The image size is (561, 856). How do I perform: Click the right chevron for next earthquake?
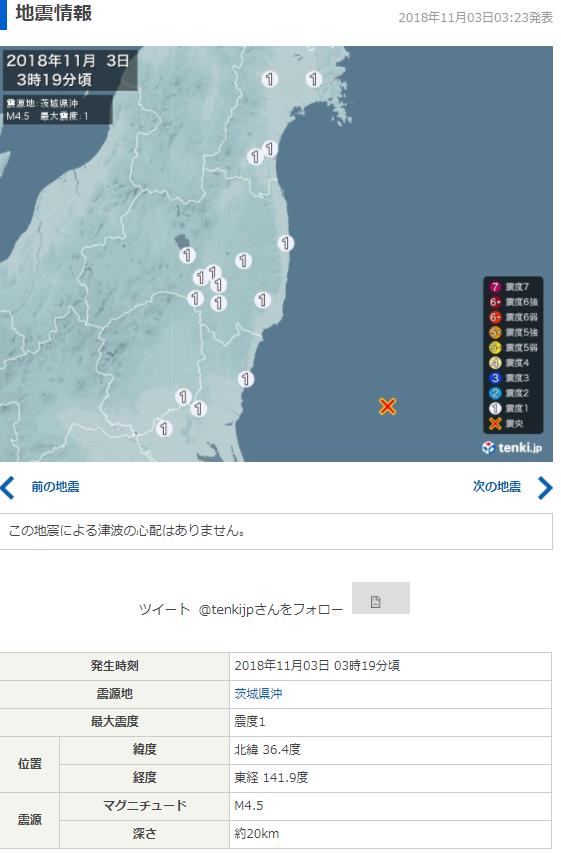545,488
